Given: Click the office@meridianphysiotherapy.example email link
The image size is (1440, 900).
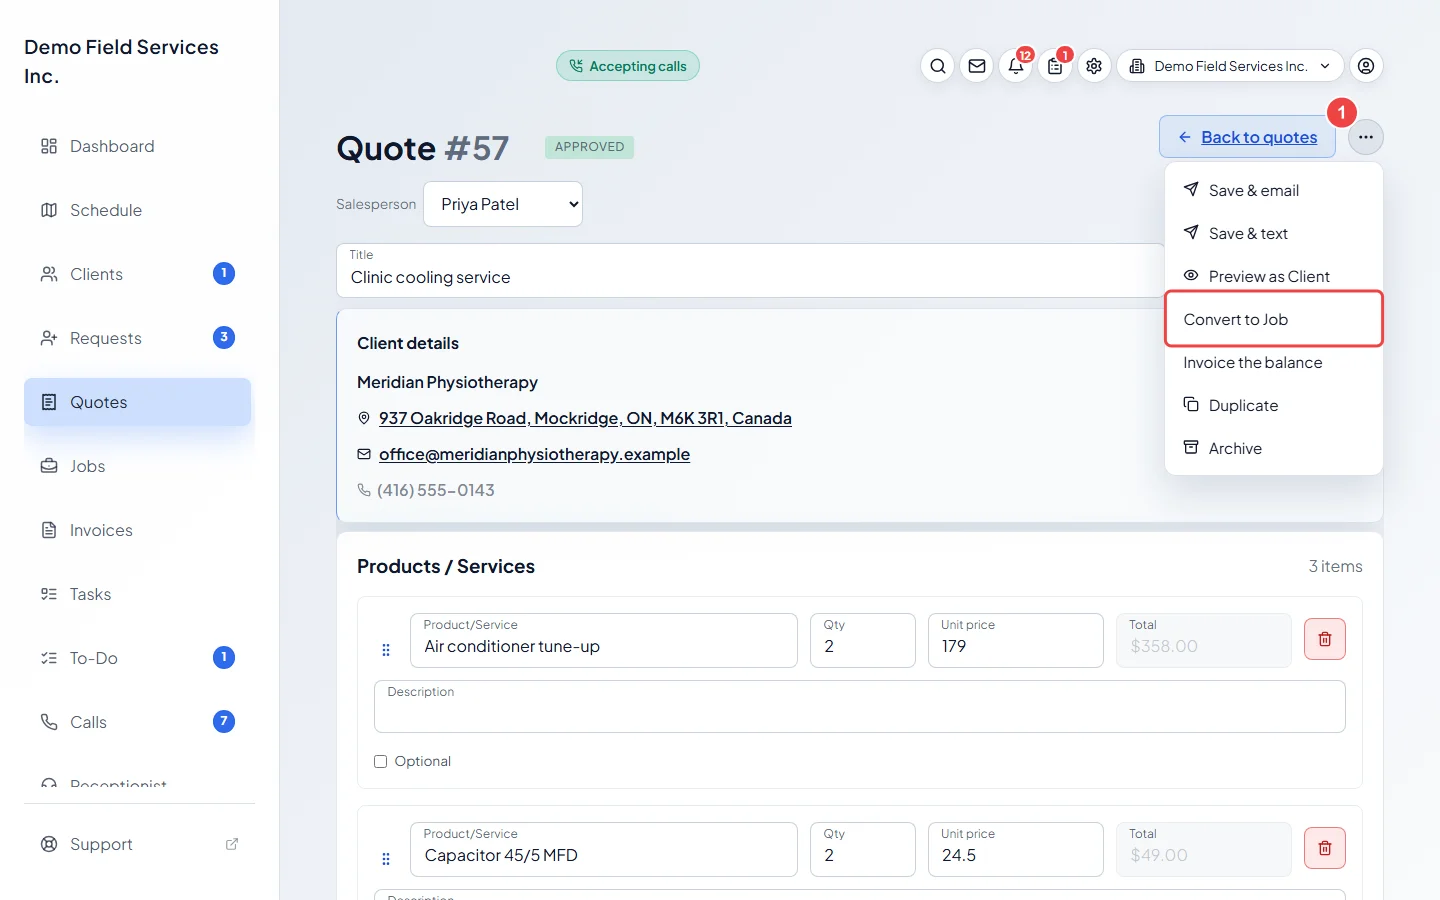Looking at the screenshot, I should (x=534, y=454).
